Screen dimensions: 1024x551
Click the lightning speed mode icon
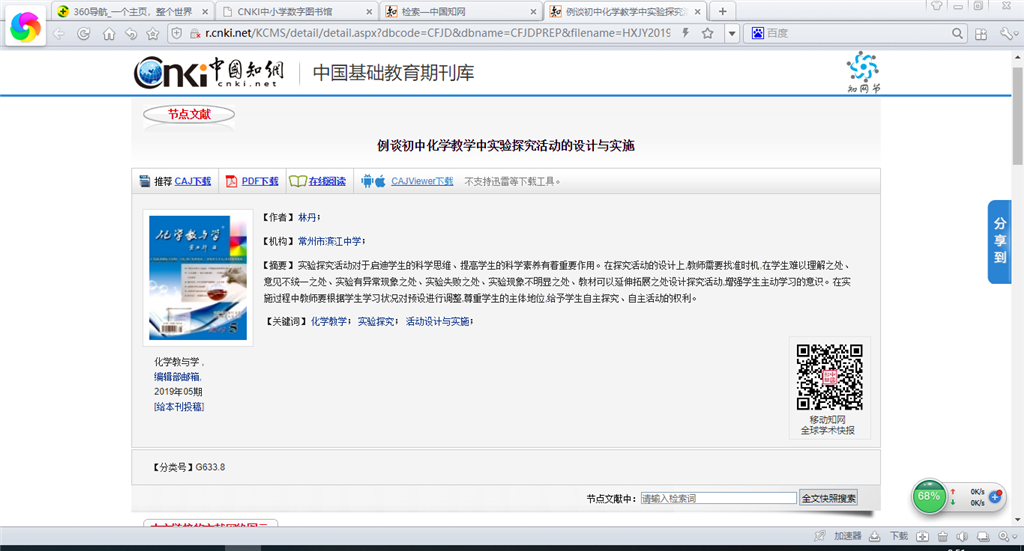pos(686,33)
